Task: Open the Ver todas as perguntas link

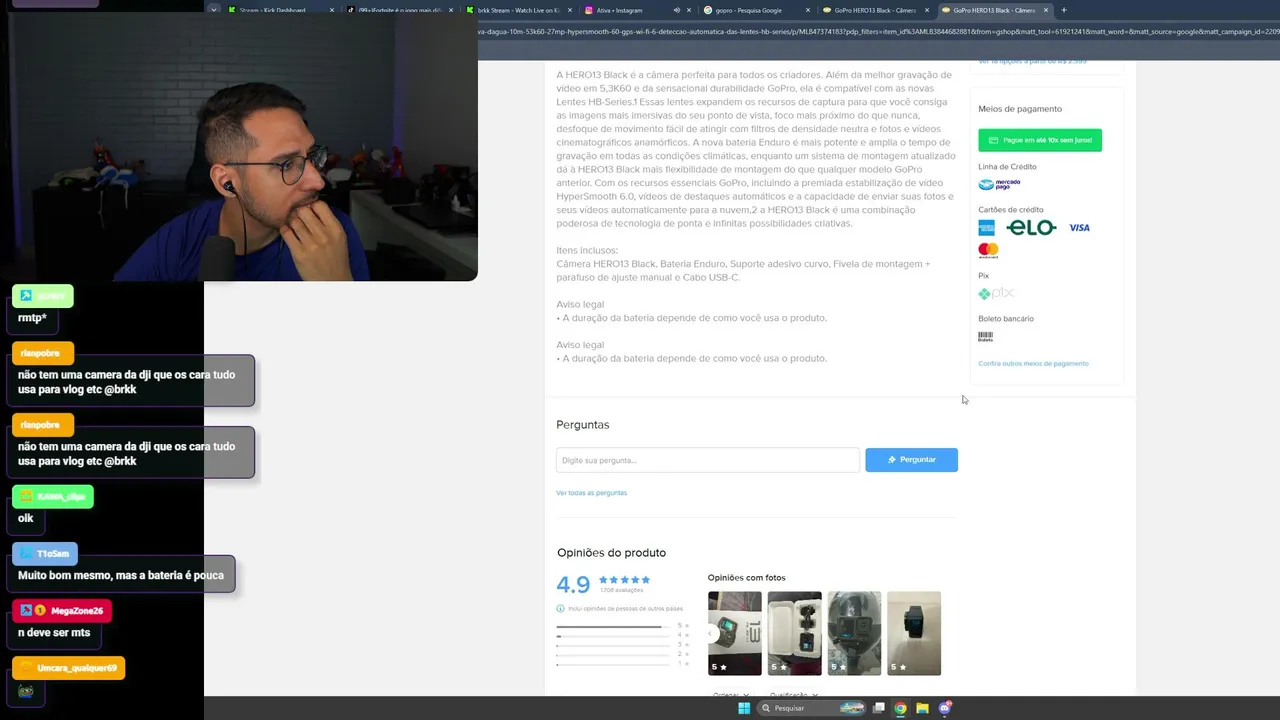Action: (x=591, y=493)
